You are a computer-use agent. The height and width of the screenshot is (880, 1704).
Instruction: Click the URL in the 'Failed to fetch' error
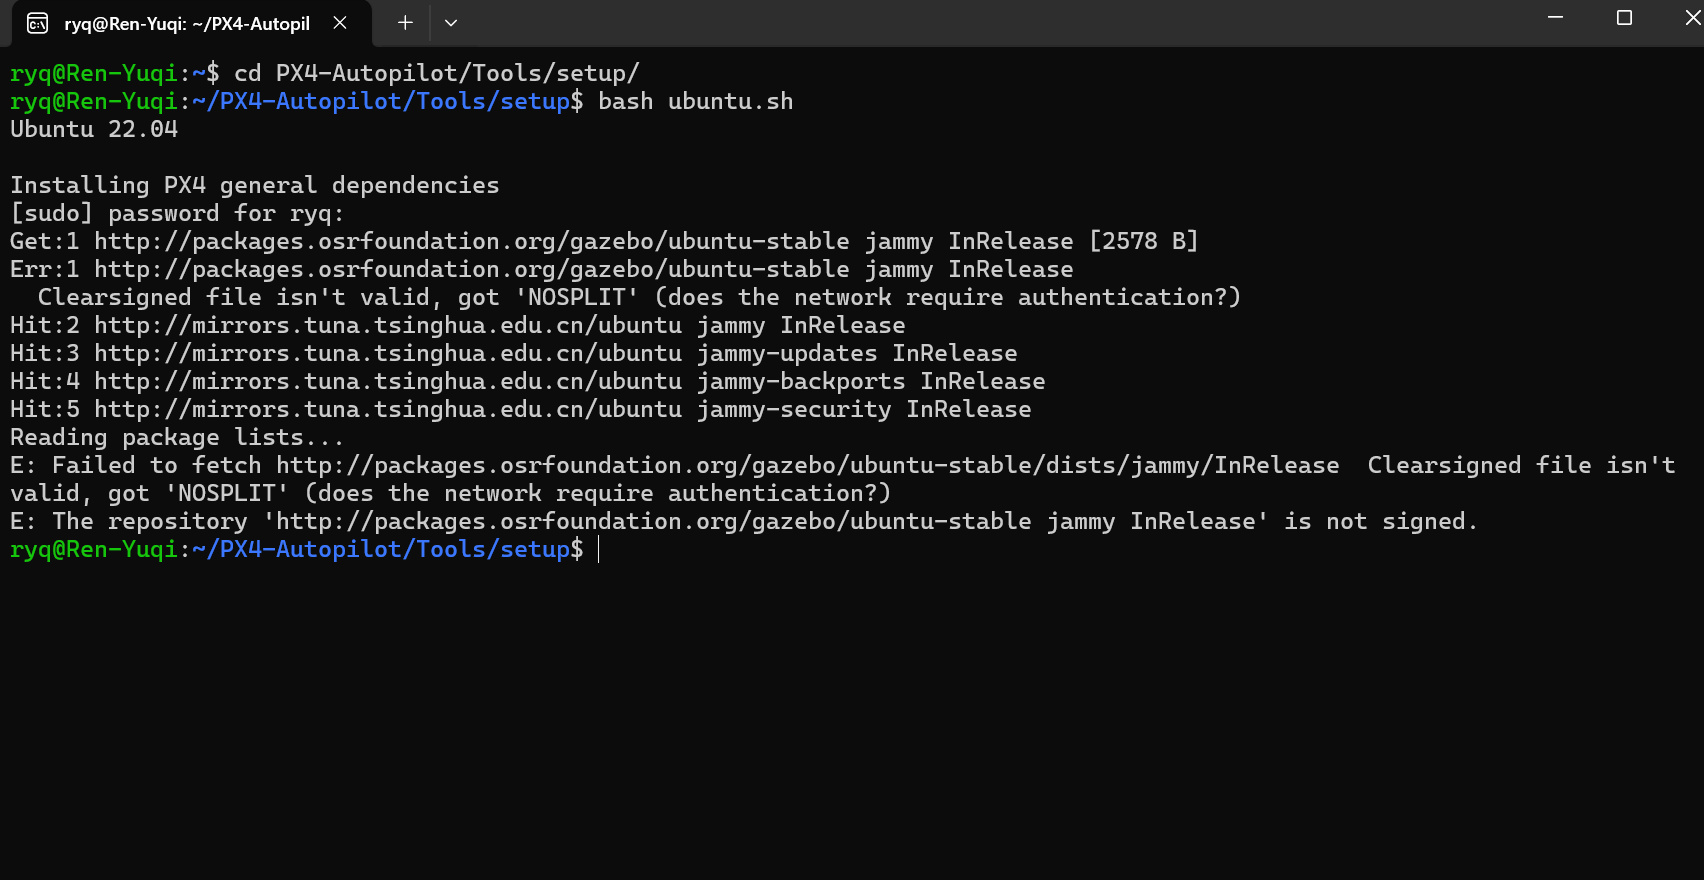tap(807, 465)
